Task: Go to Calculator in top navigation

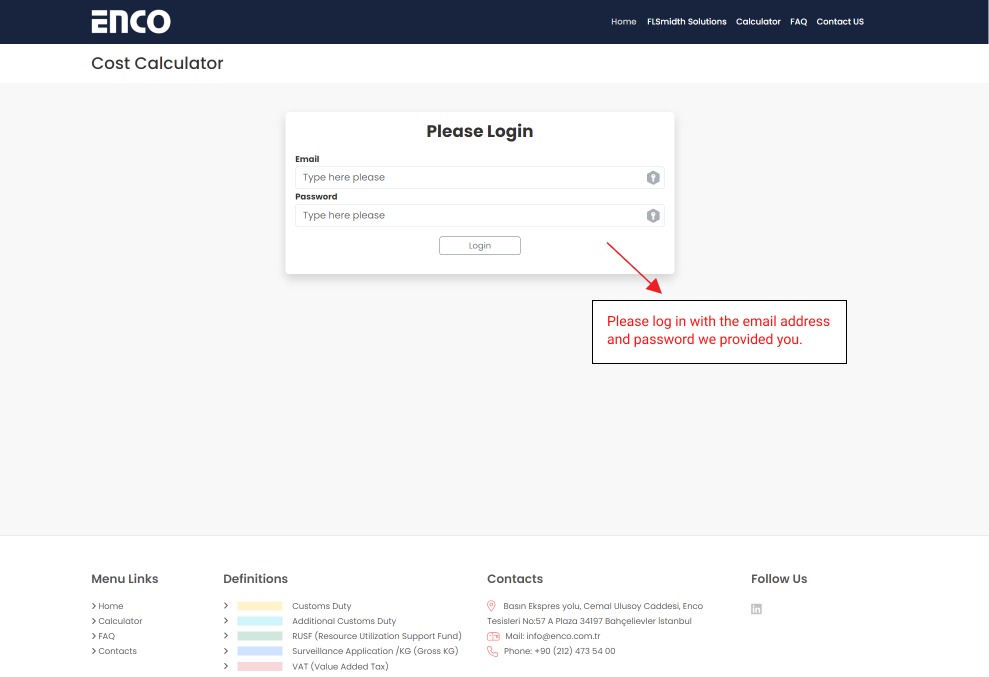Action: 758,22
